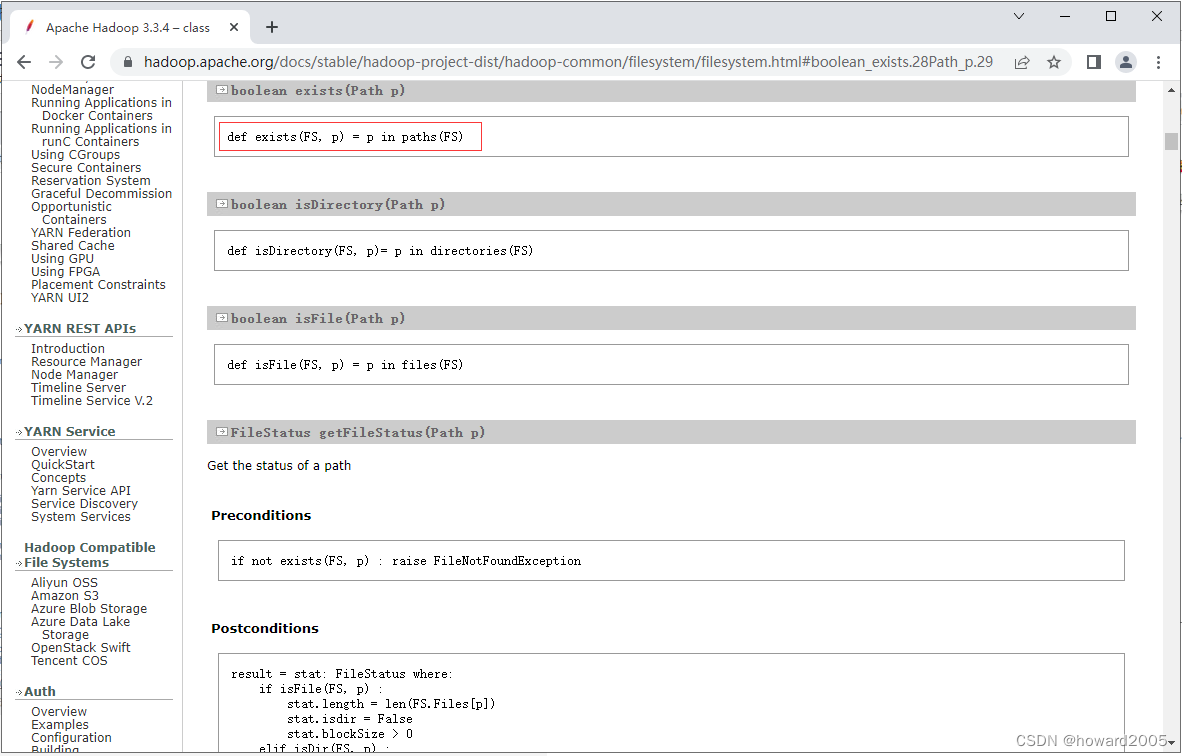Image resolution: width=1182 pixels, height=756 pixels.
Task: Open Introduction under YARN REST APIs
Action: (68, 349)
